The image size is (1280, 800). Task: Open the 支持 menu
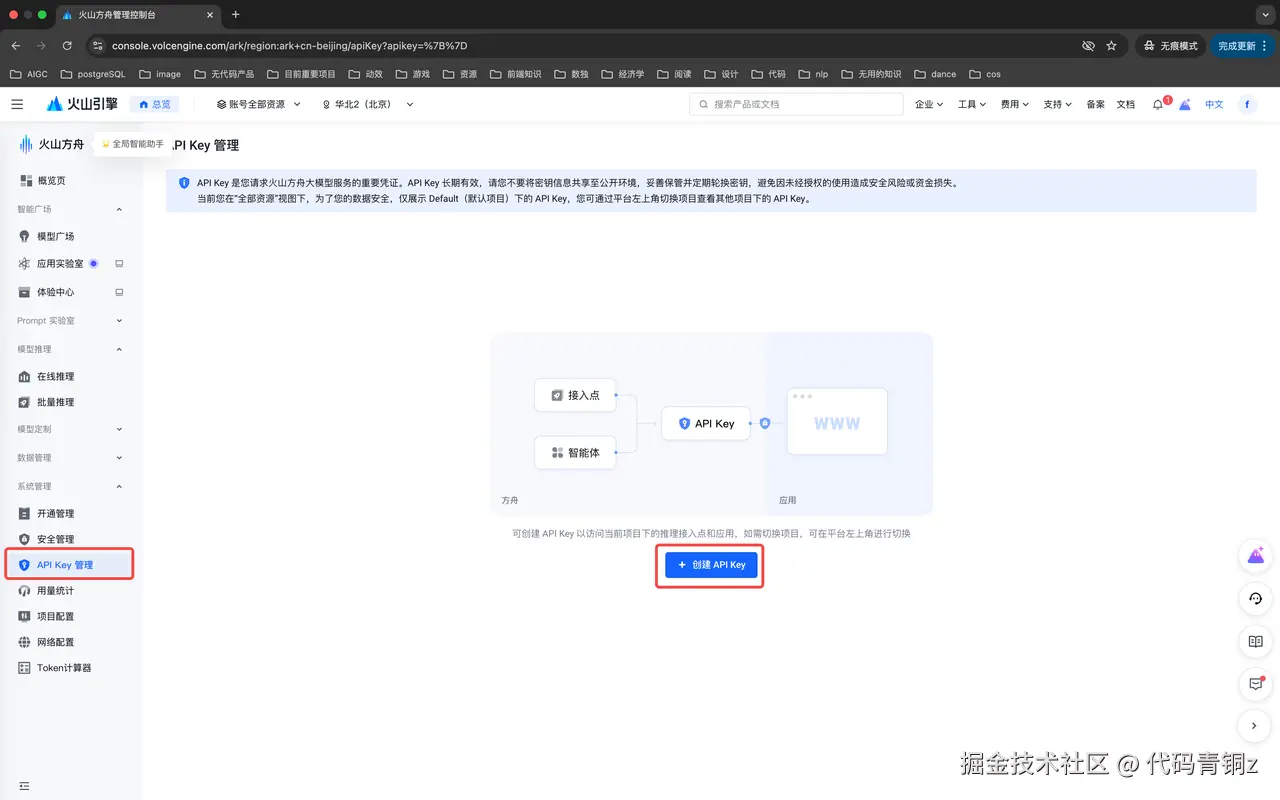tap(1058, 104)
